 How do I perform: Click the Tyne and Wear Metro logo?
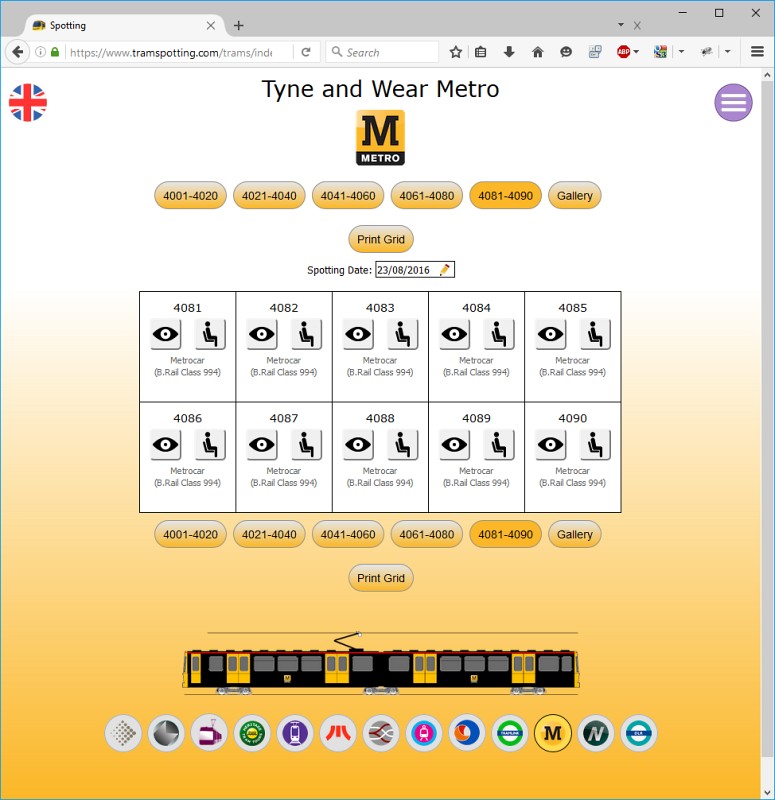tap(380, 138)
